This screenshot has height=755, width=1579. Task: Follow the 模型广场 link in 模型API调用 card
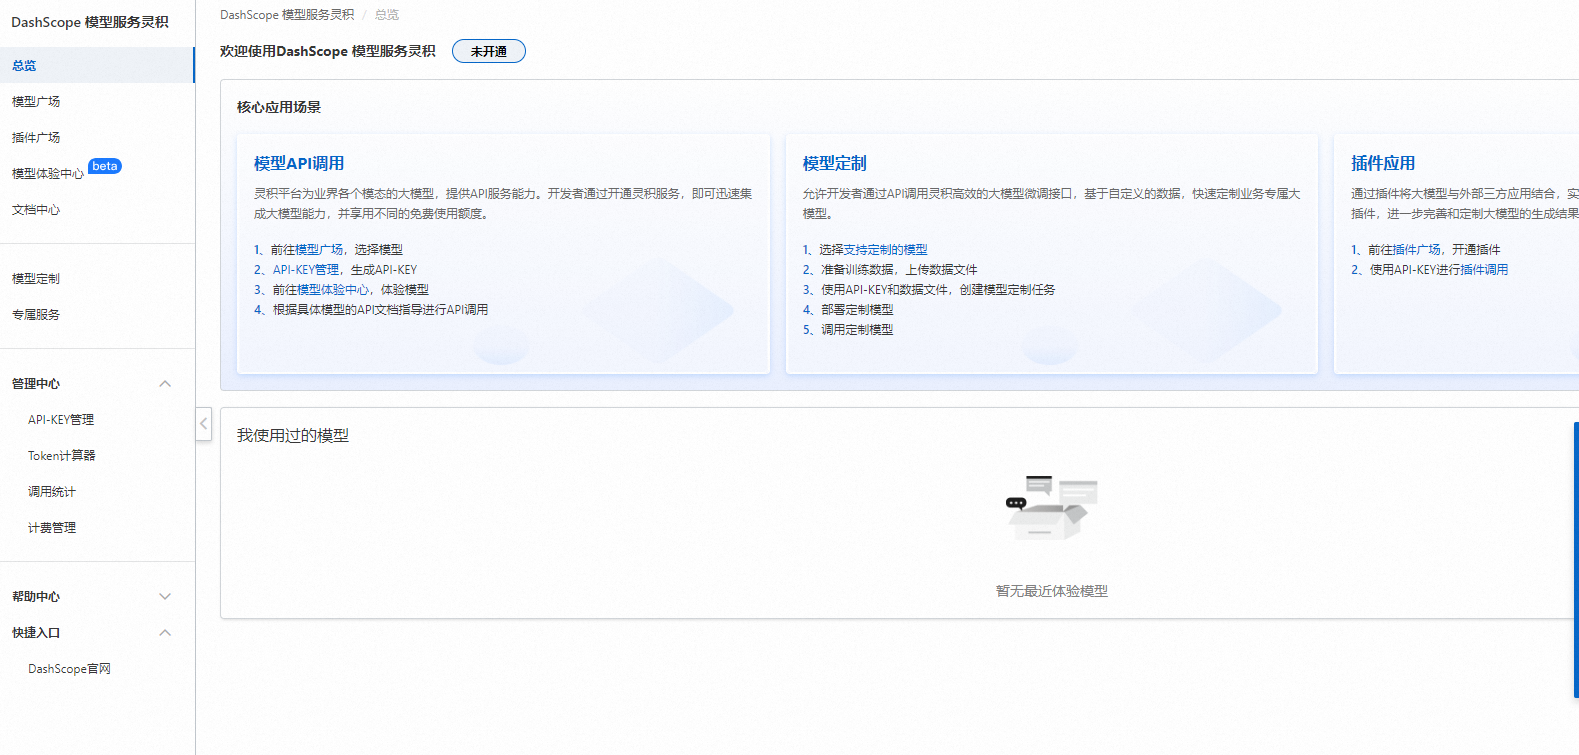pos(319,250)
